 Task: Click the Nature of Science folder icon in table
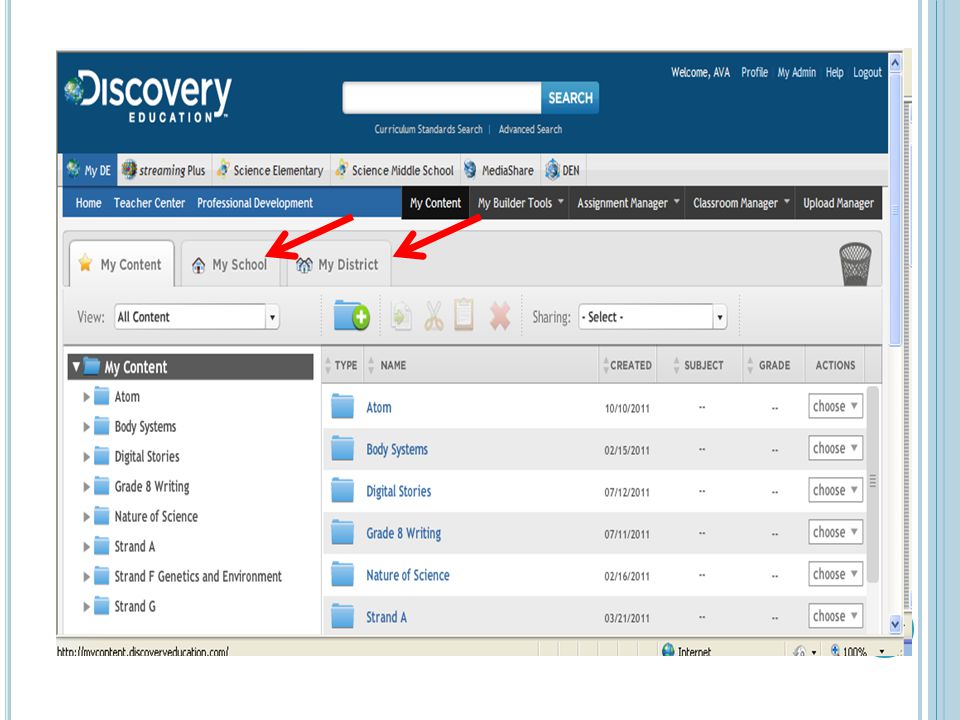342,575
